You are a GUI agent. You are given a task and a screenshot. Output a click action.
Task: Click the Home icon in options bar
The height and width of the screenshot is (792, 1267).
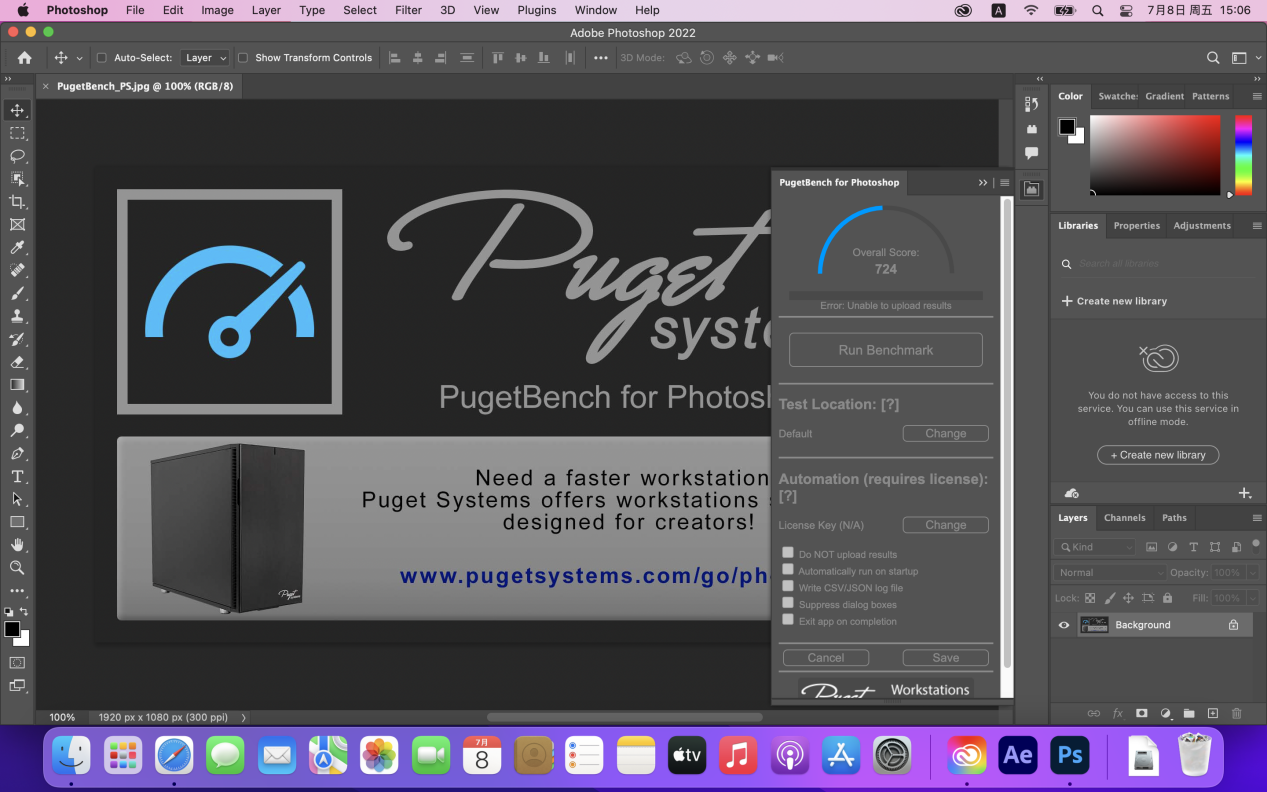coord(24,58)
